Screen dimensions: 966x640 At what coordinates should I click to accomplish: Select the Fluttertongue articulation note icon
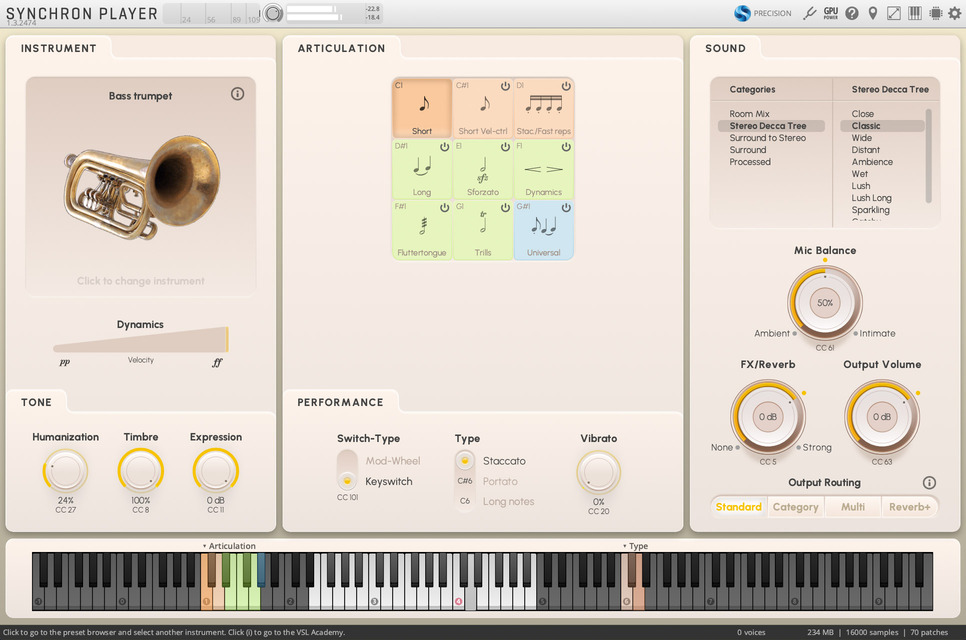click(423, 225)
